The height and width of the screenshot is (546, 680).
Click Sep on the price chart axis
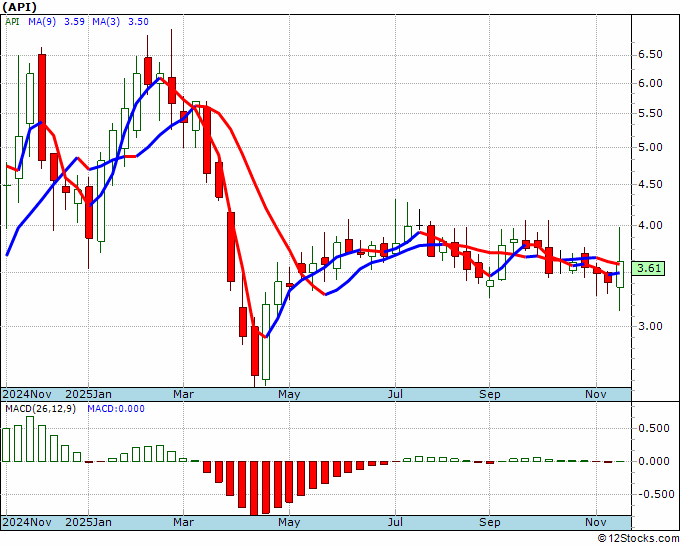(490, 394)
